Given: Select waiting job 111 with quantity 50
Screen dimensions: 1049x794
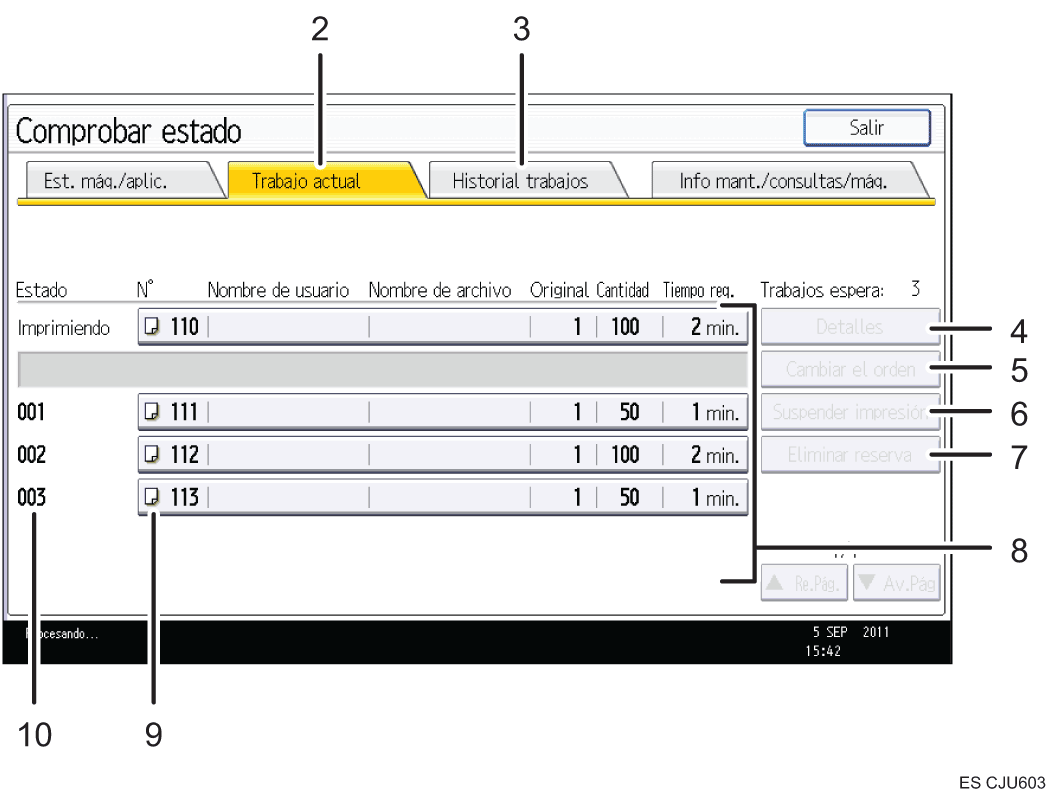Looking at the screenshot, I should (x=442, y=411).
